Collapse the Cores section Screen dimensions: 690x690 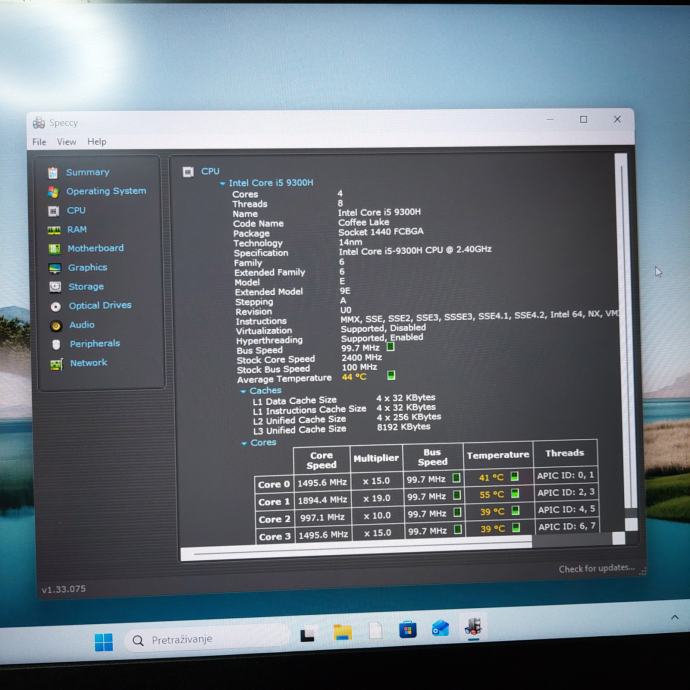click(244, 443)
